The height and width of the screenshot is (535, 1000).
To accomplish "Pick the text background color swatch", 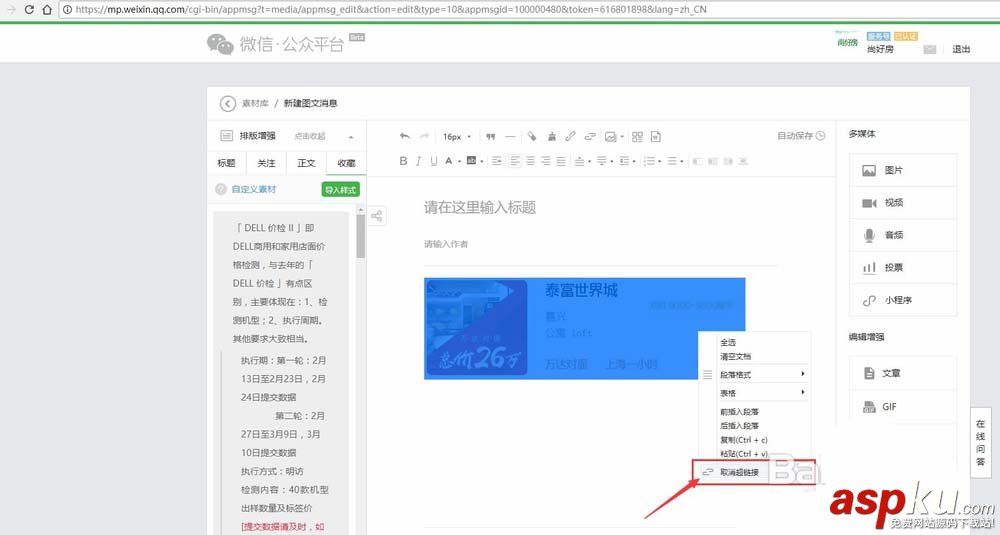I will click(x=471, y=161).
